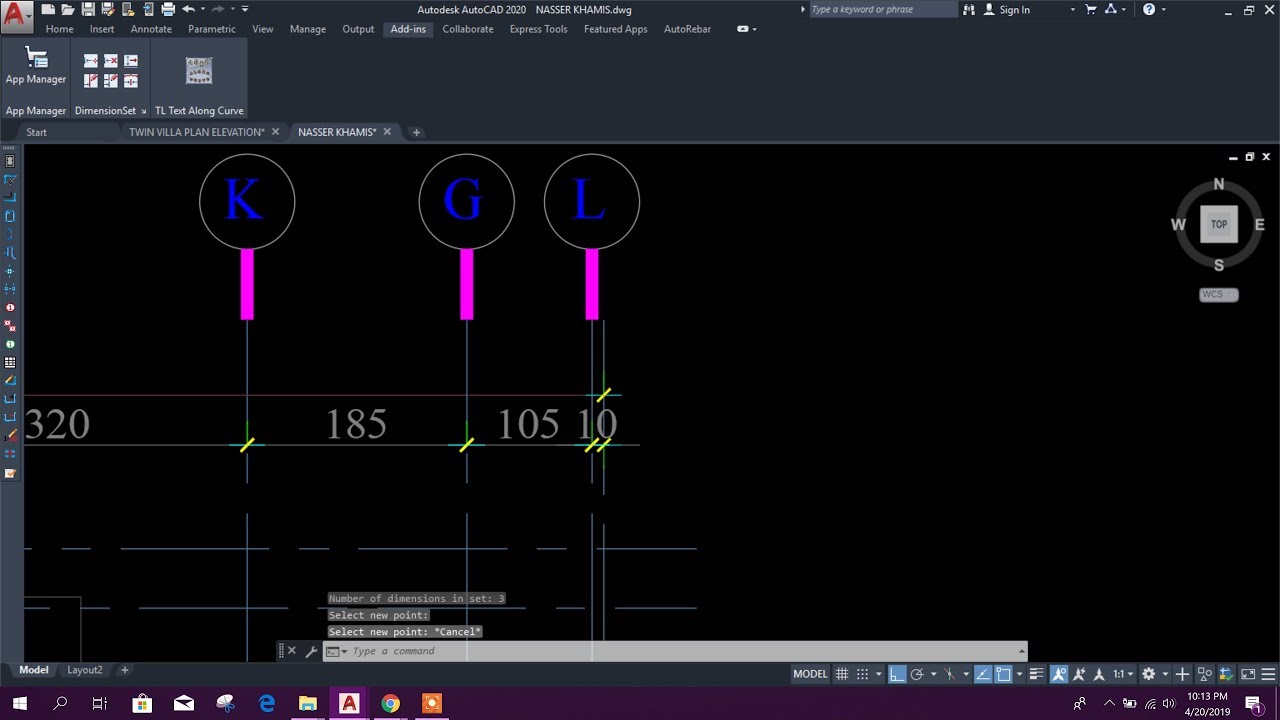Click the Plot printer icon
This screenshot has height=720, width=1280.
167,10
